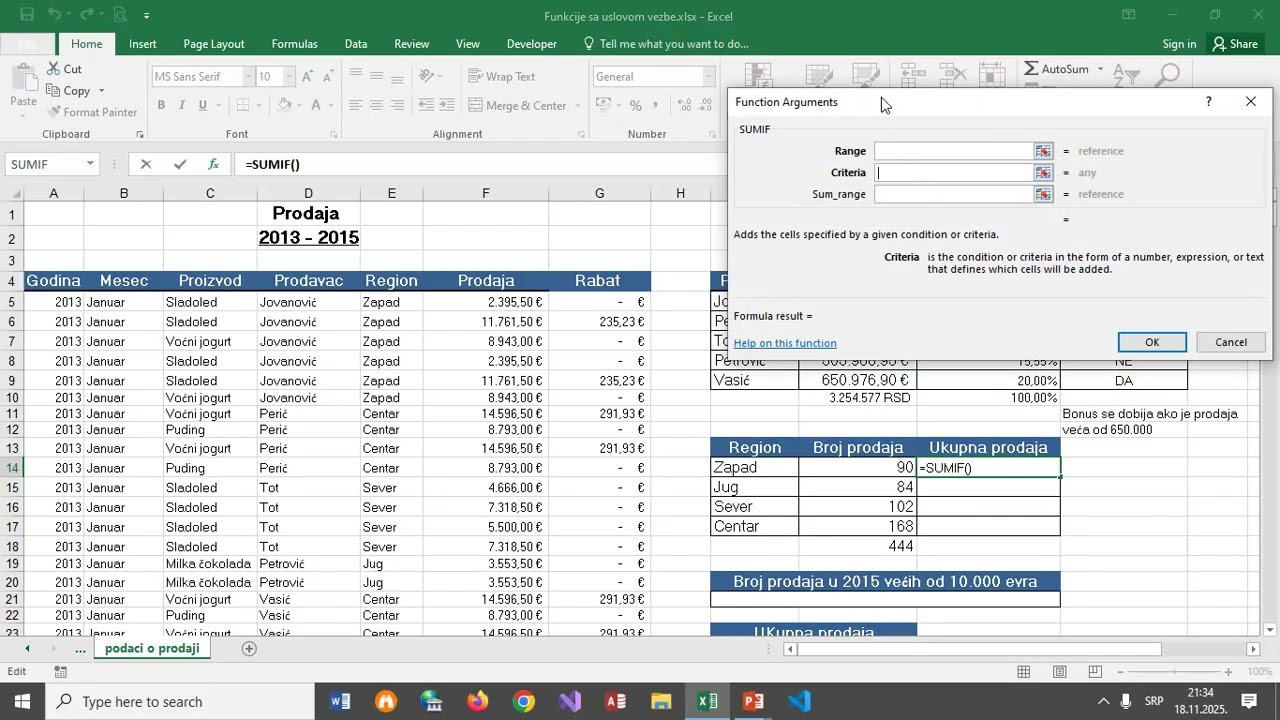Toggle italic formatting
This screenshot has width=1280, height=720.
click(182, 105)
